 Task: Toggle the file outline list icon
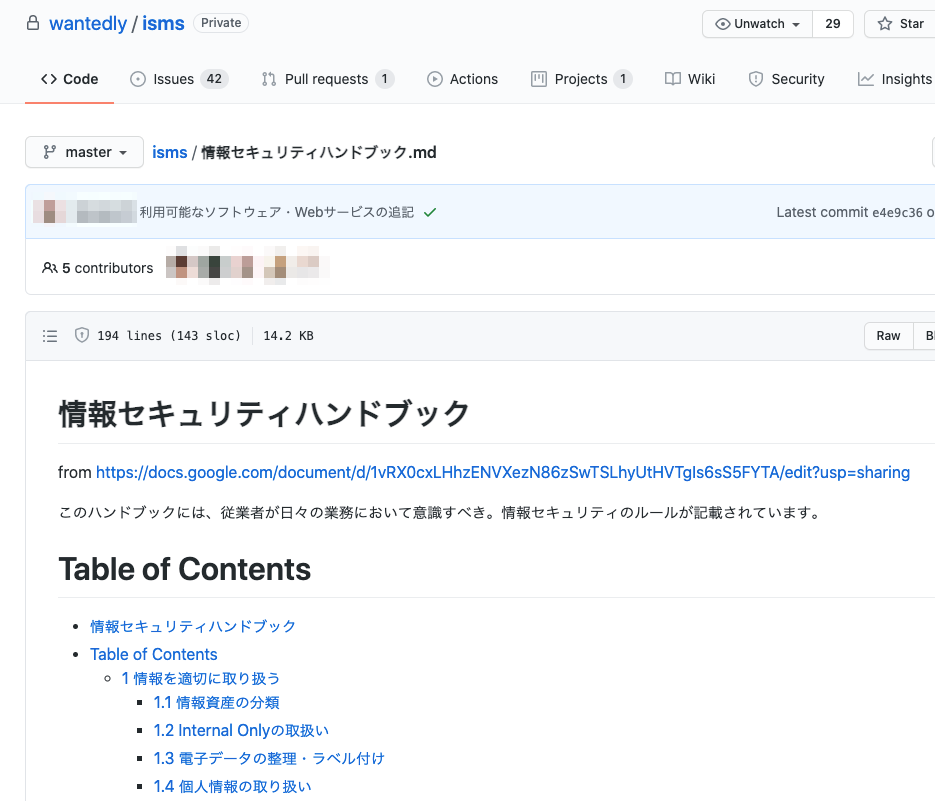point(50,336)
